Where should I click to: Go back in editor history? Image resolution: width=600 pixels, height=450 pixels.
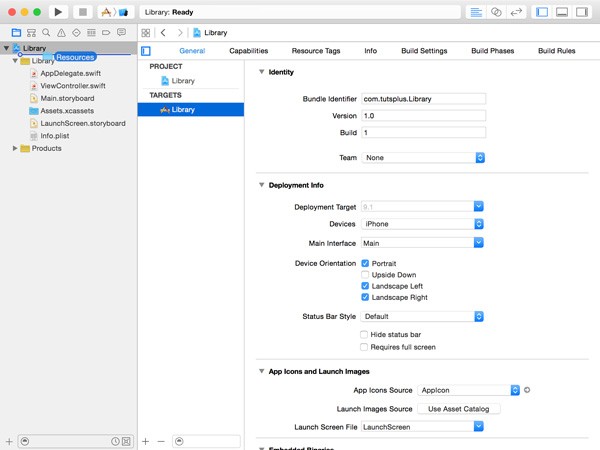tap(163, 33)
